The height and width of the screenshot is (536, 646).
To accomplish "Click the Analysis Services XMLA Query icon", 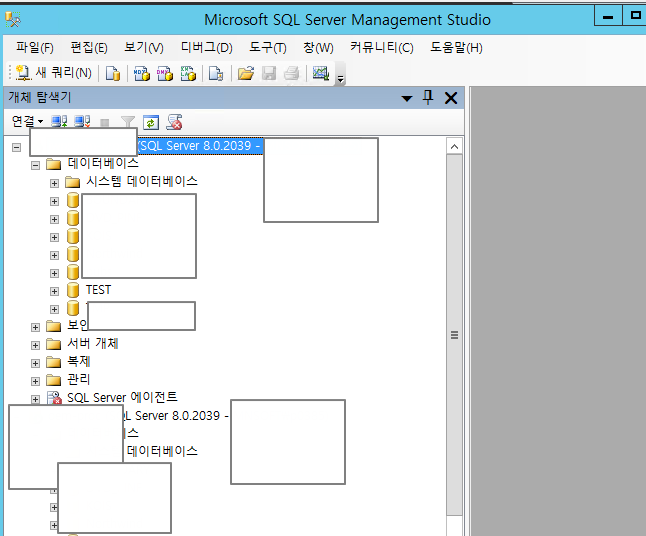I will pyautogui.click(x=188, y=73).
